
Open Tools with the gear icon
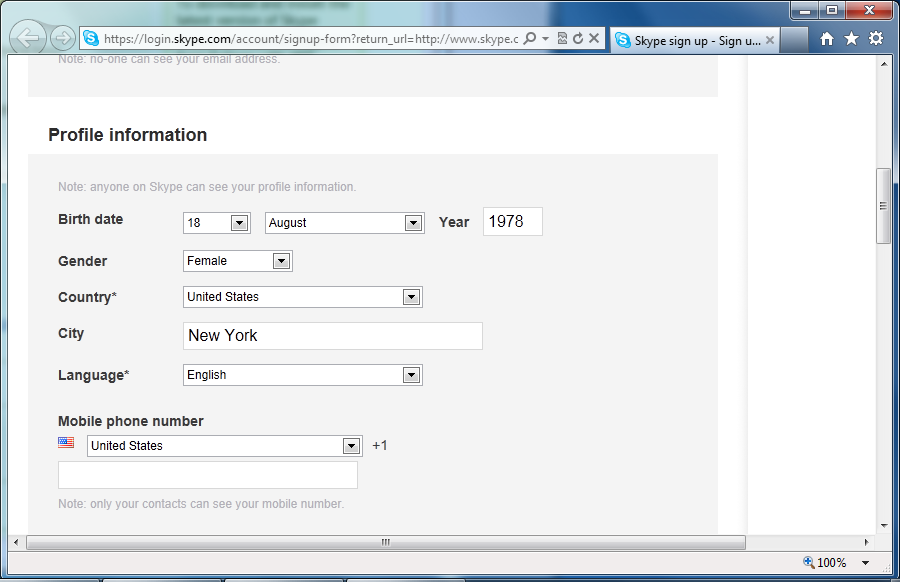(875, 39)
